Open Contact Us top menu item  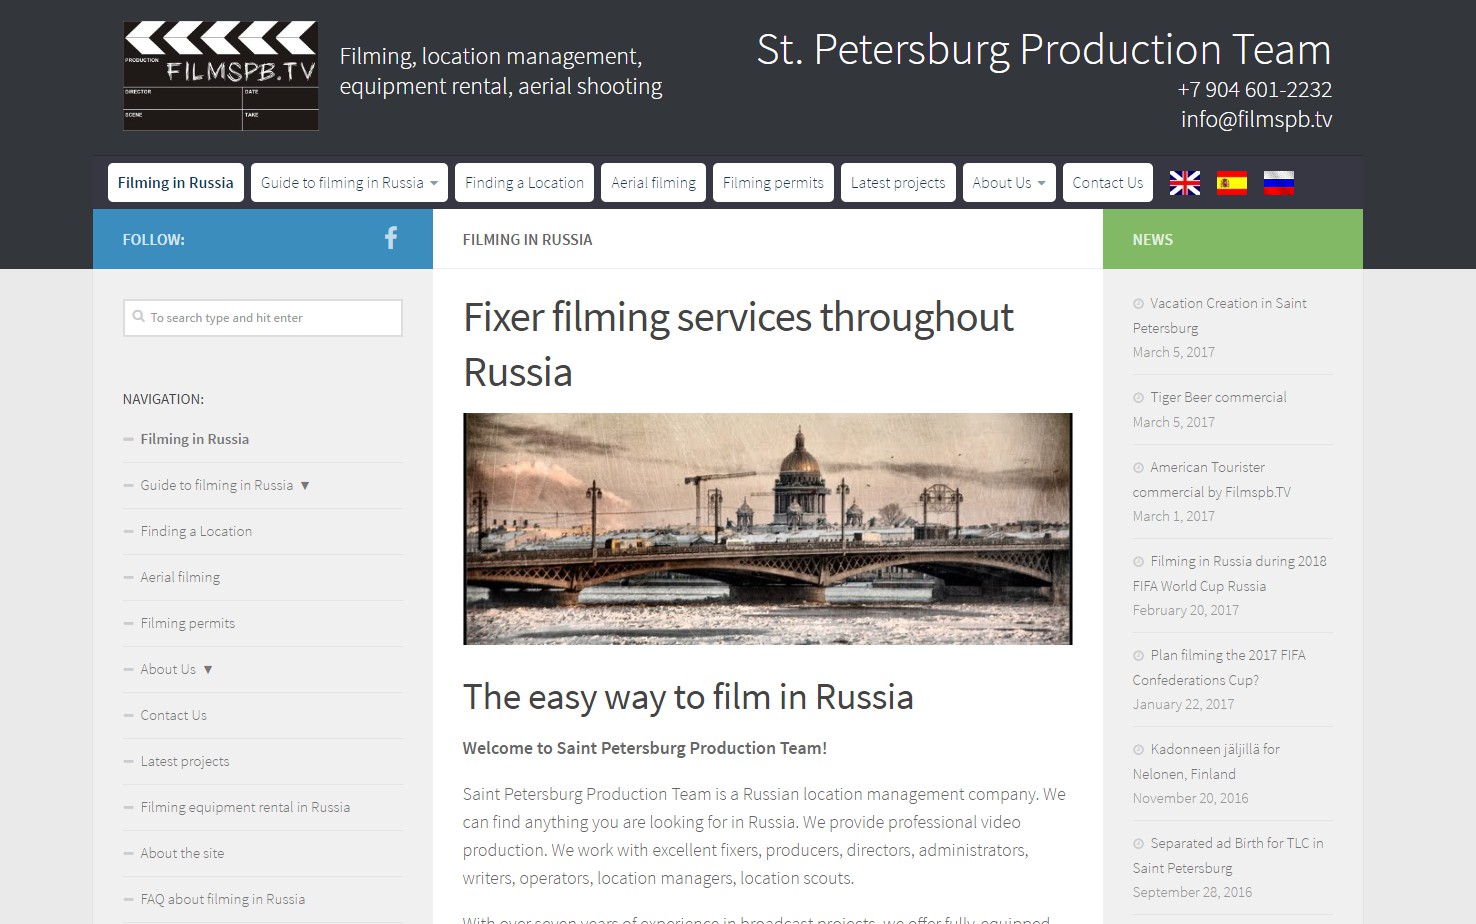1108,183
